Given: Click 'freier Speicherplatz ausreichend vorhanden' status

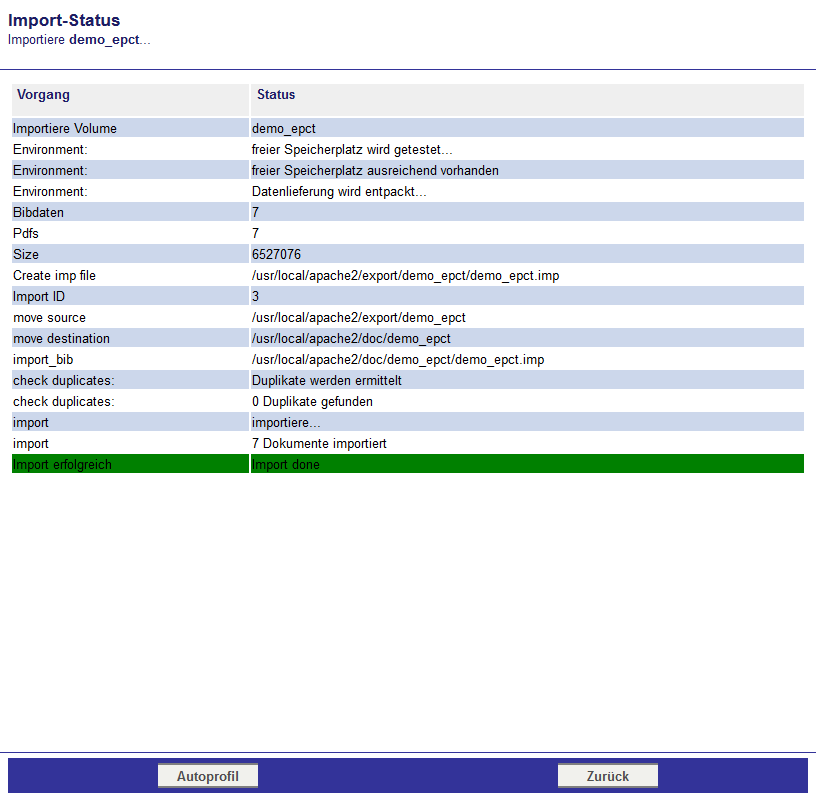Looking at the screenshot, I should coord(375,170).
